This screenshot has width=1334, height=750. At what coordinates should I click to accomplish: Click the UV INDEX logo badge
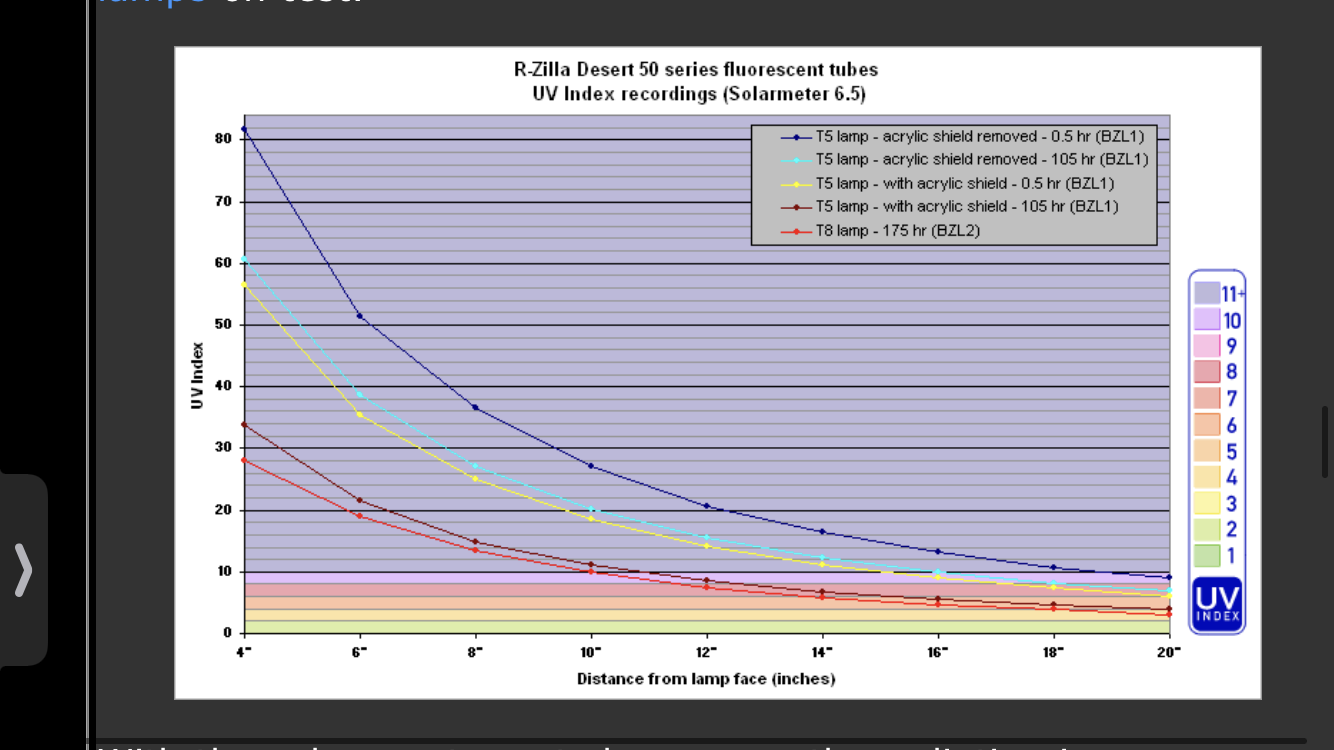point(1217,604)
